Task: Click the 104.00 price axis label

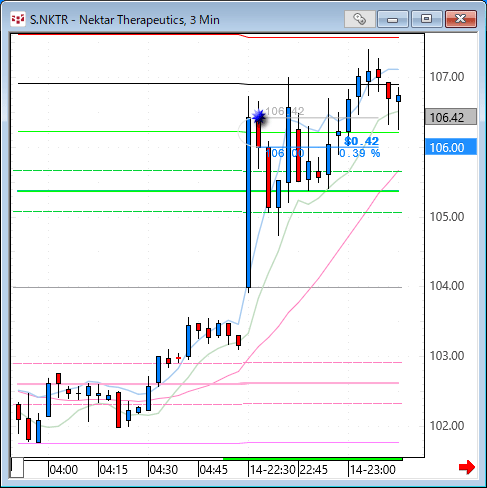Action: (447, 286)
